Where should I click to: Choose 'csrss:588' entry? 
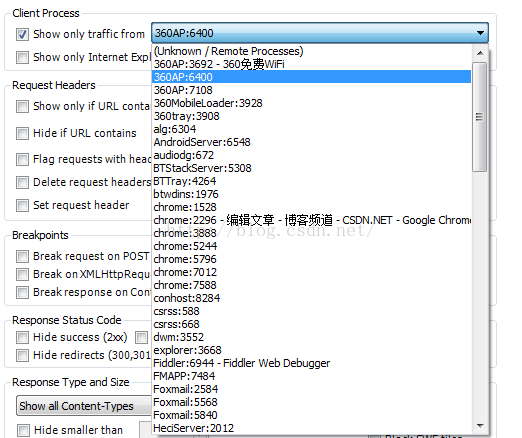pos(312,311)
